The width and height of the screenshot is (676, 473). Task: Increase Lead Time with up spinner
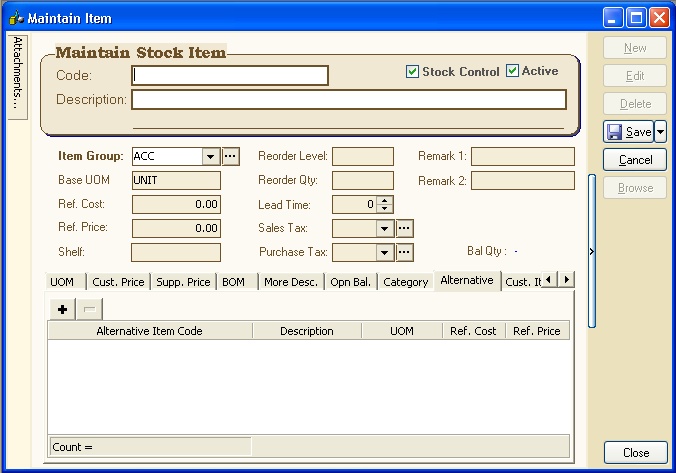pyautogui.click(x=385, y=200)
